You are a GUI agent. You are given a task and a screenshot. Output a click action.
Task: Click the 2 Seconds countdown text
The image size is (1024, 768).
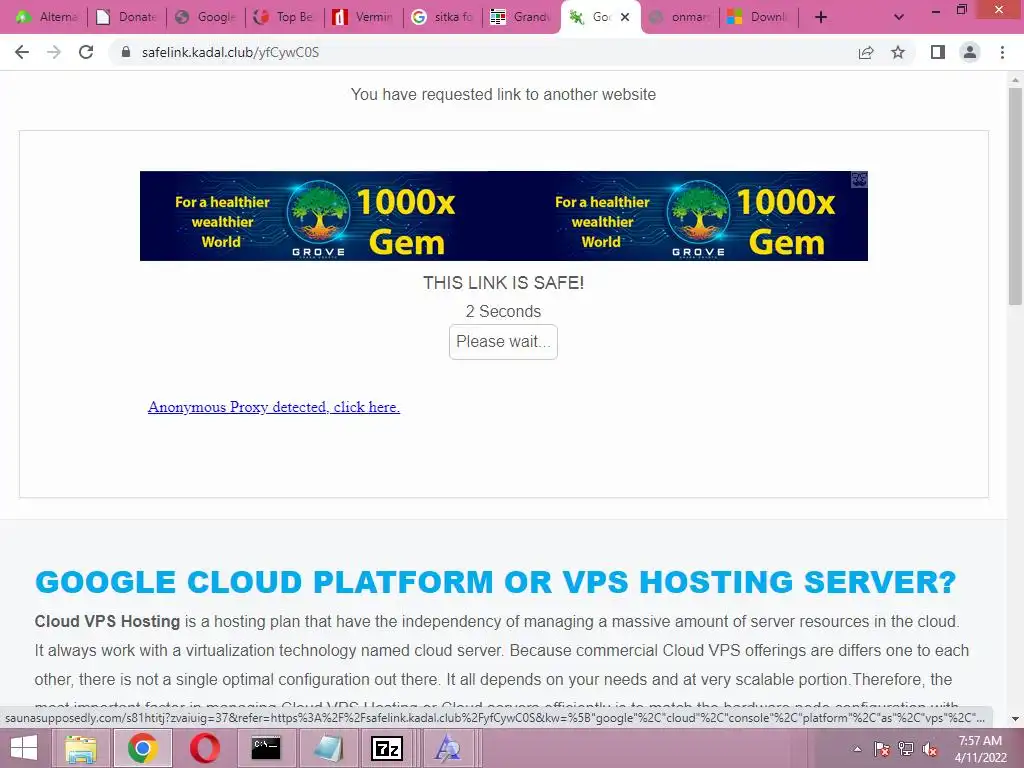pos(504,312)
